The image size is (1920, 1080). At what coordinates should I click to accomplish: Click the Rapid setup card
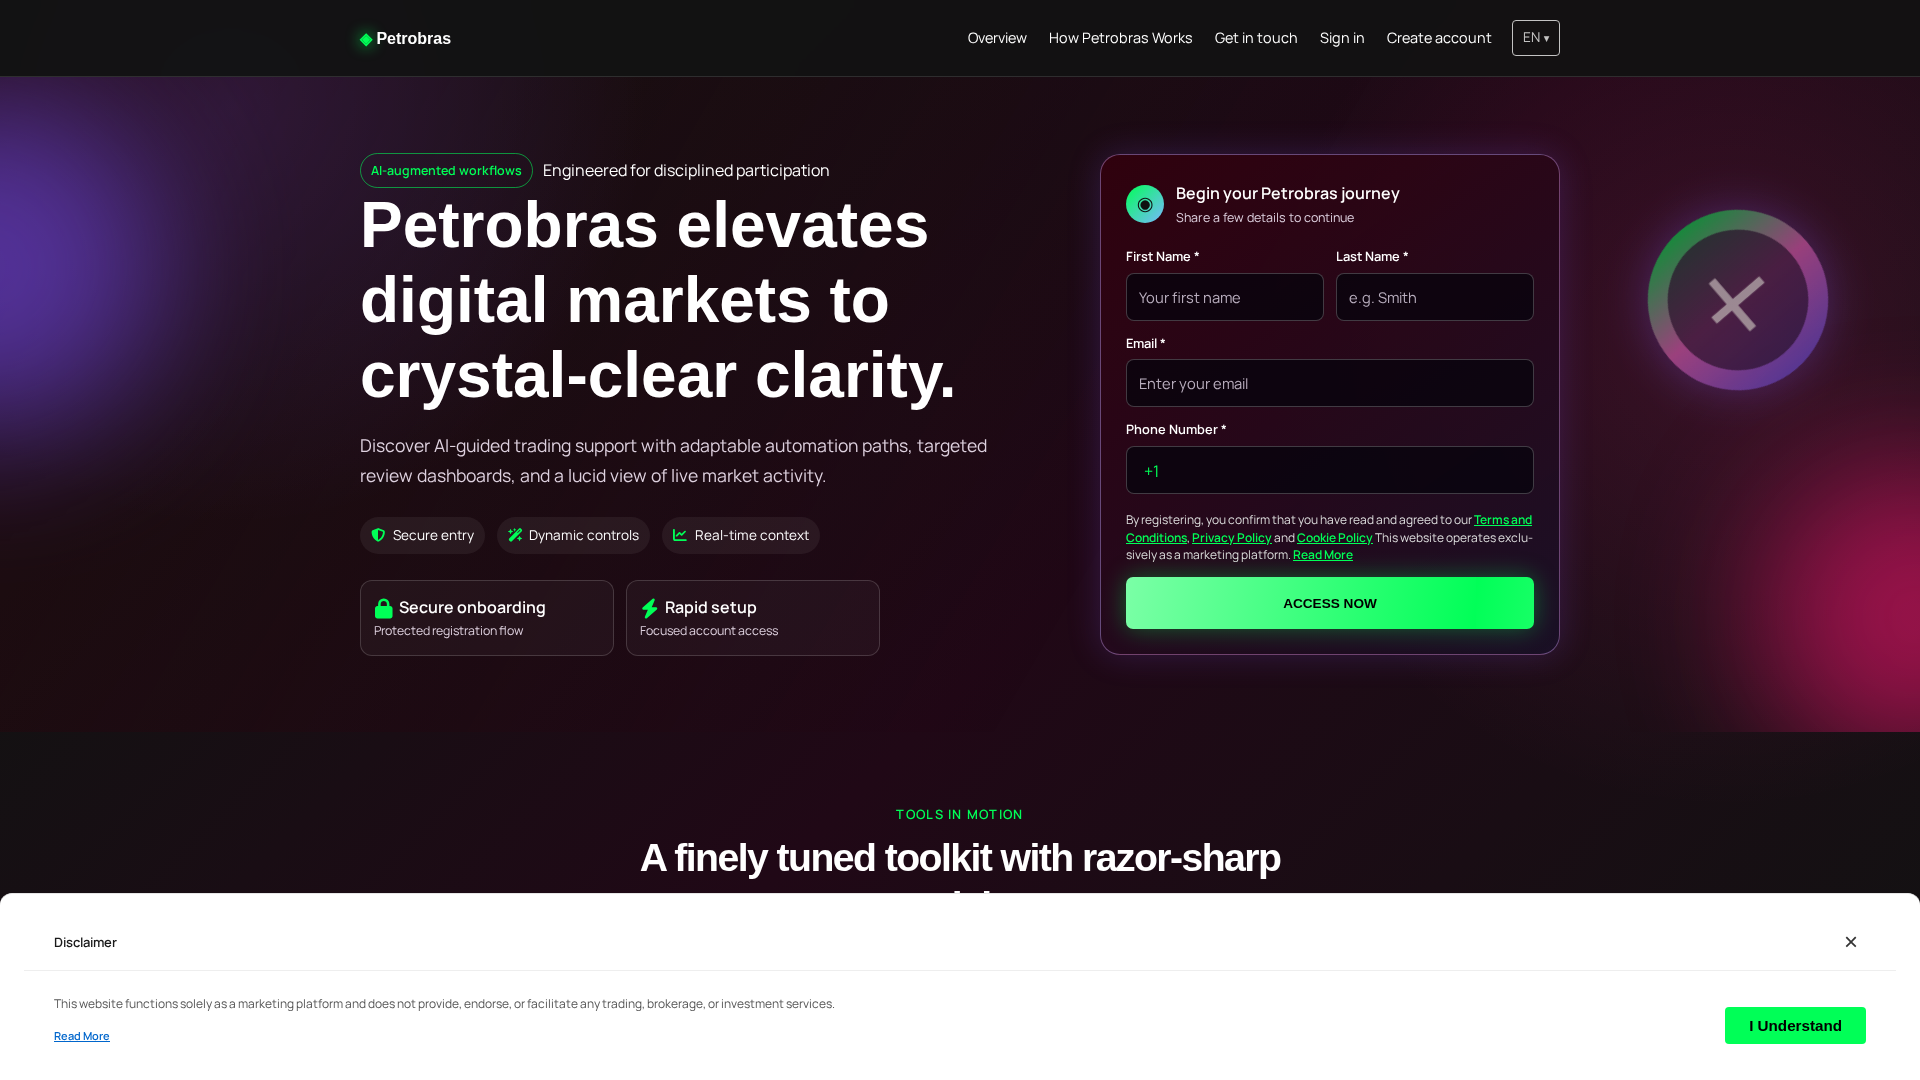[753, 618]
